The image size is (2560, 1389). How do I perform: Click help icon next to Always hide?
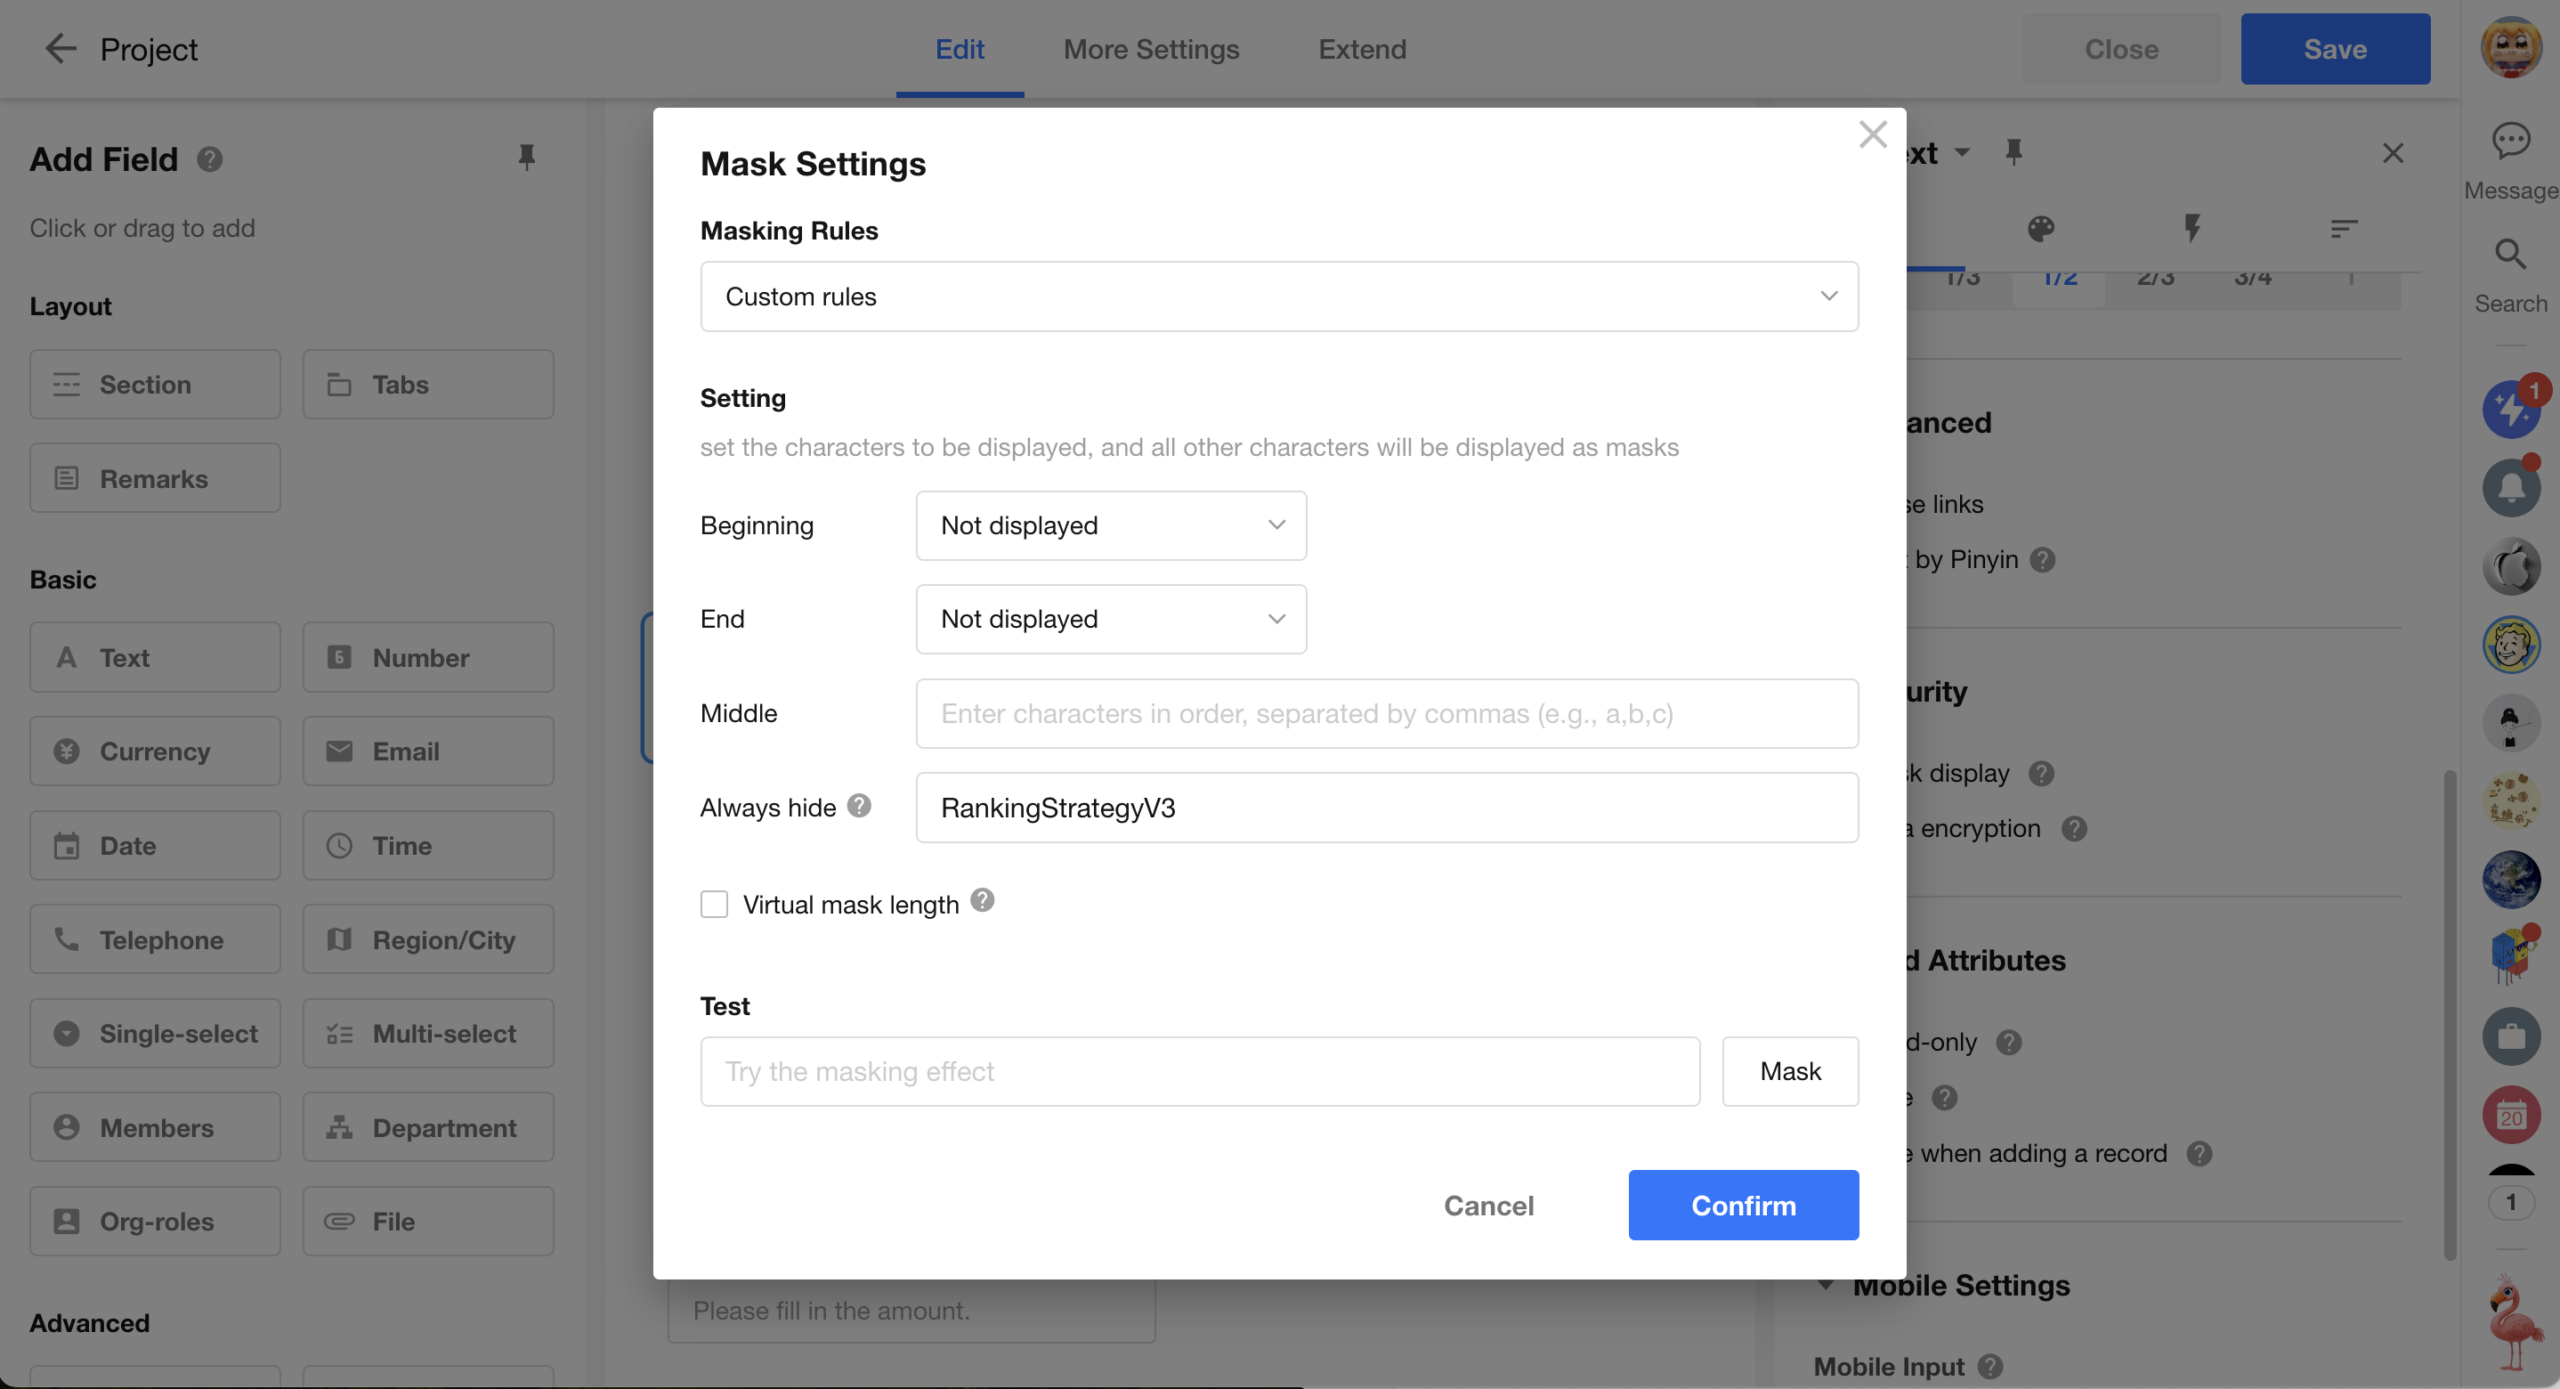859,806
